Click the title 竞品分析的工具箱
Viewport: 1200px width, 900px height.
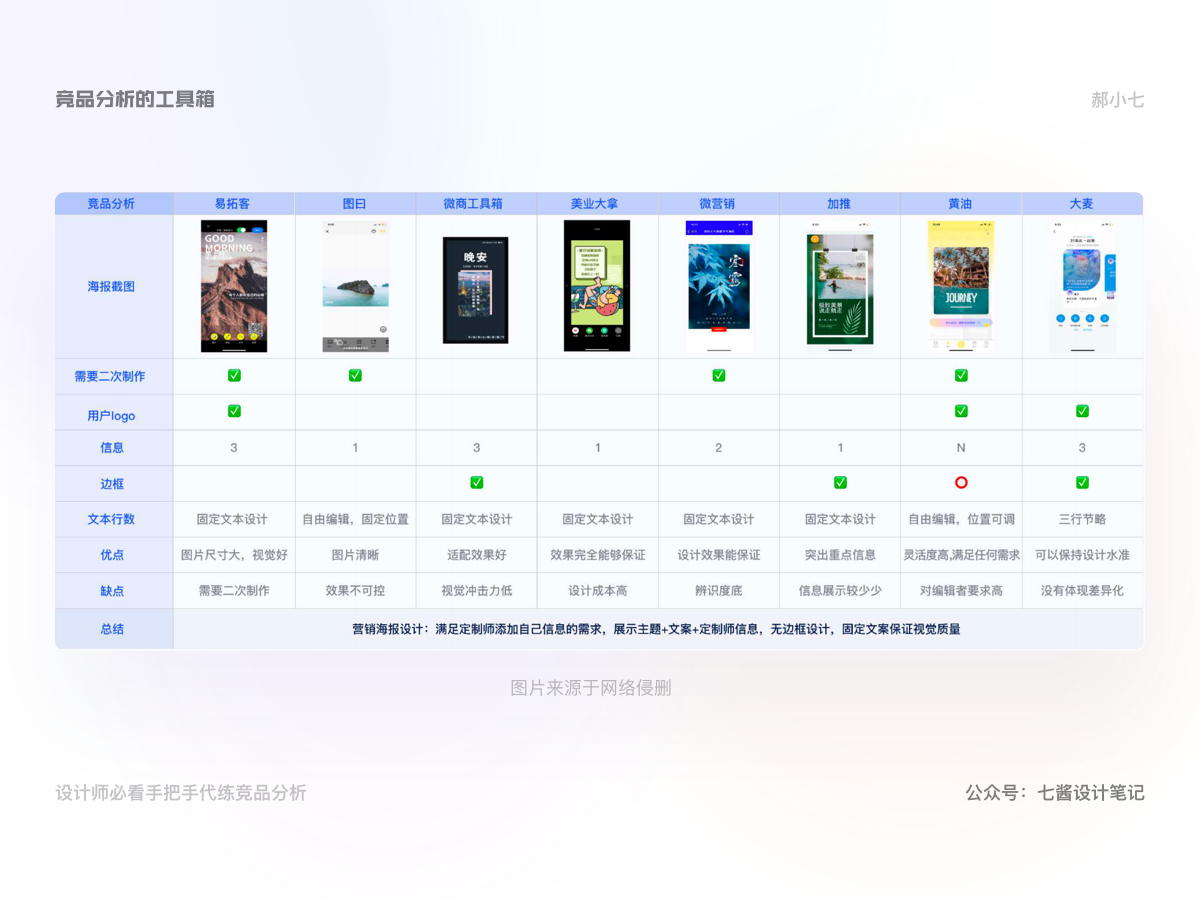135,99
